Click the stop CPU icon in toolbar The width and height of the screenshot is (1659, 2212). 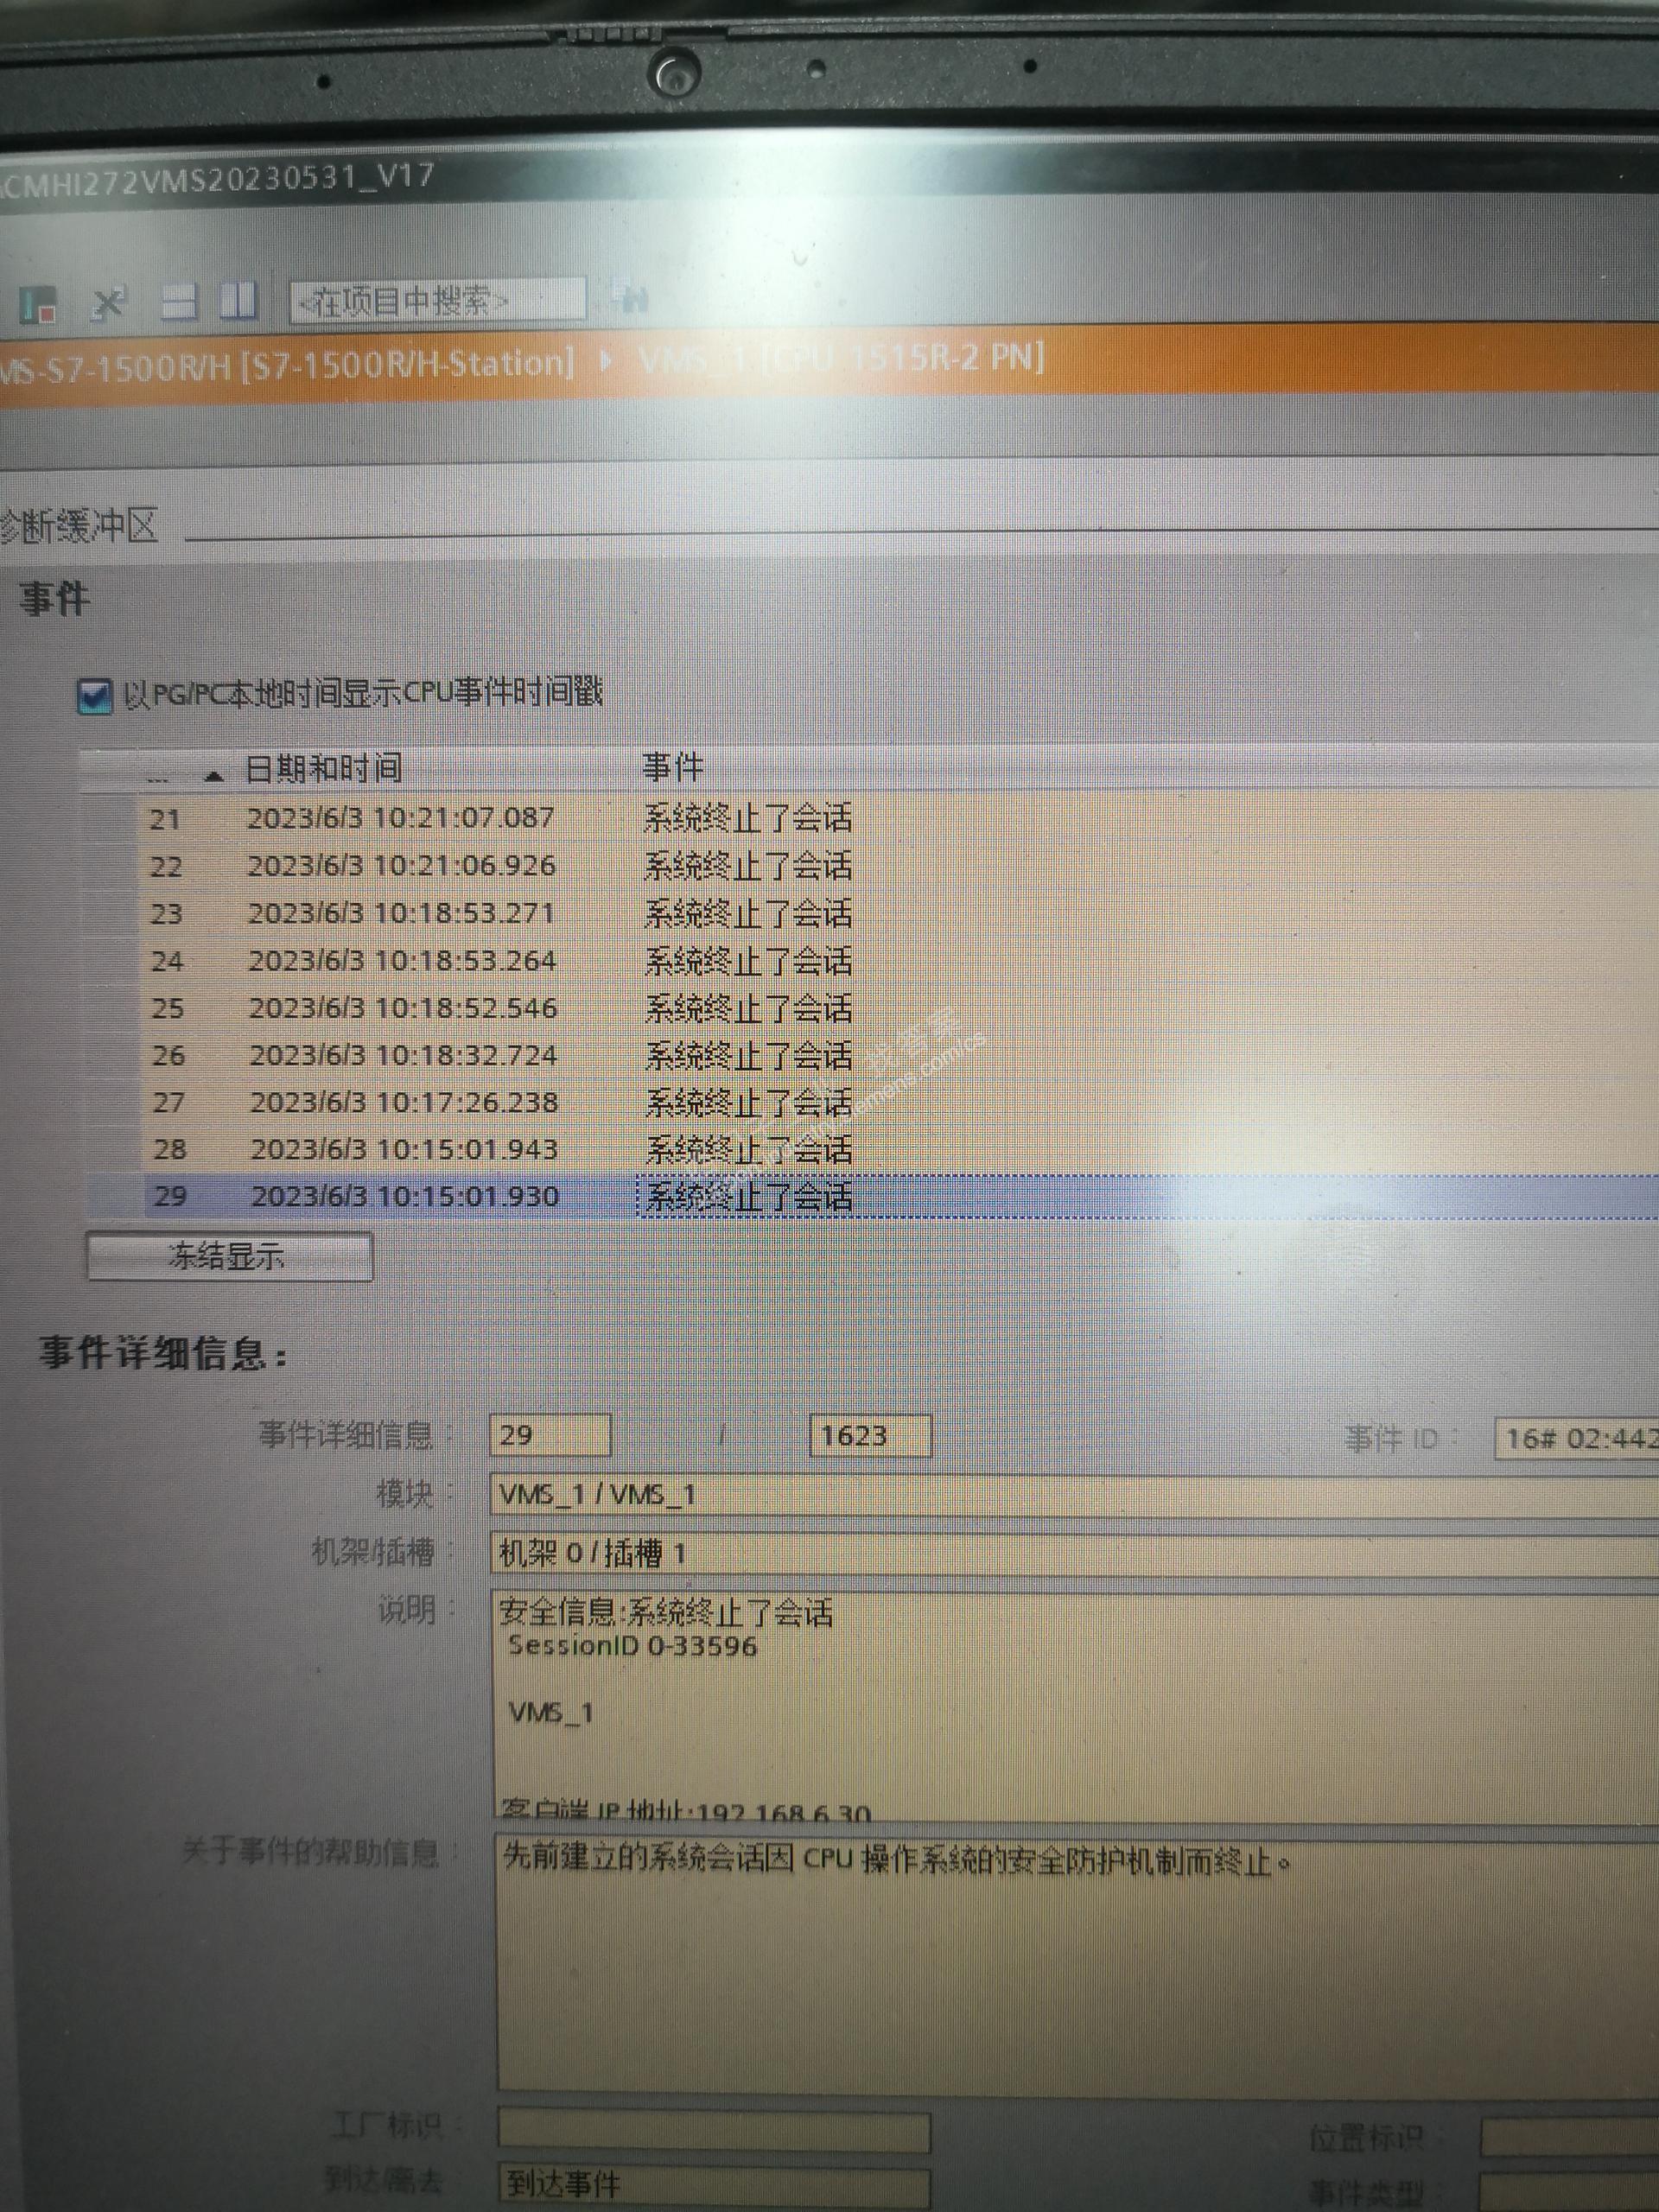click(x=38, y=305)
